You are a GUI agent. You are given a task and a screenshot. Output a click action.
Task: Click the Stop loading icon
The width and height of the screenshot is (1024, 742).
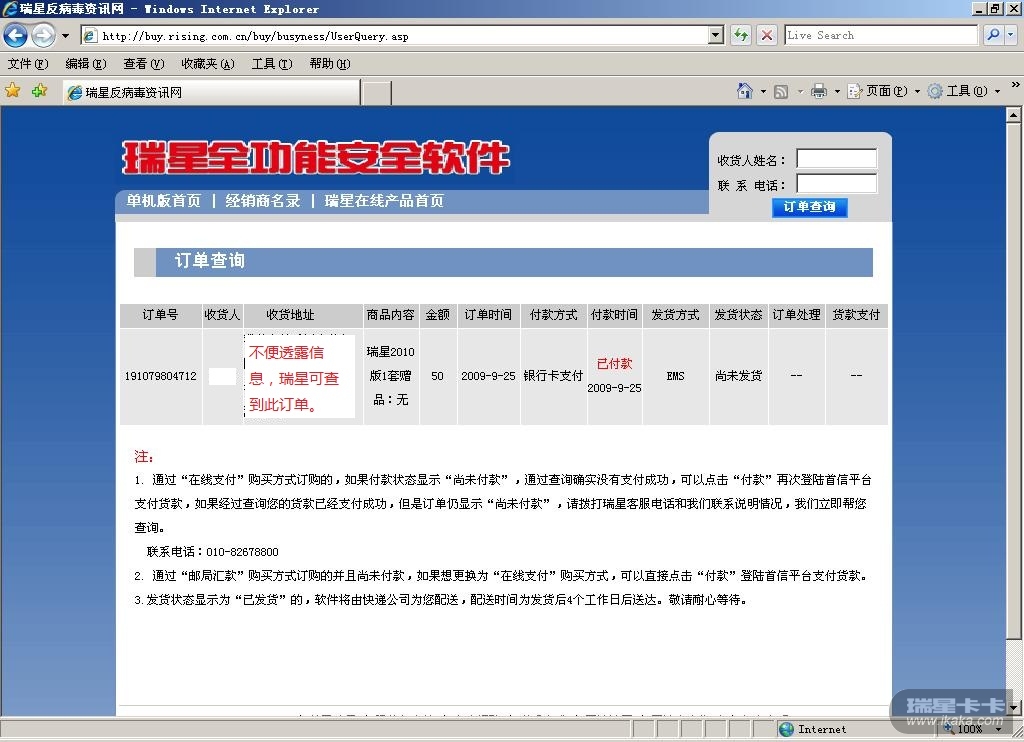767,35
